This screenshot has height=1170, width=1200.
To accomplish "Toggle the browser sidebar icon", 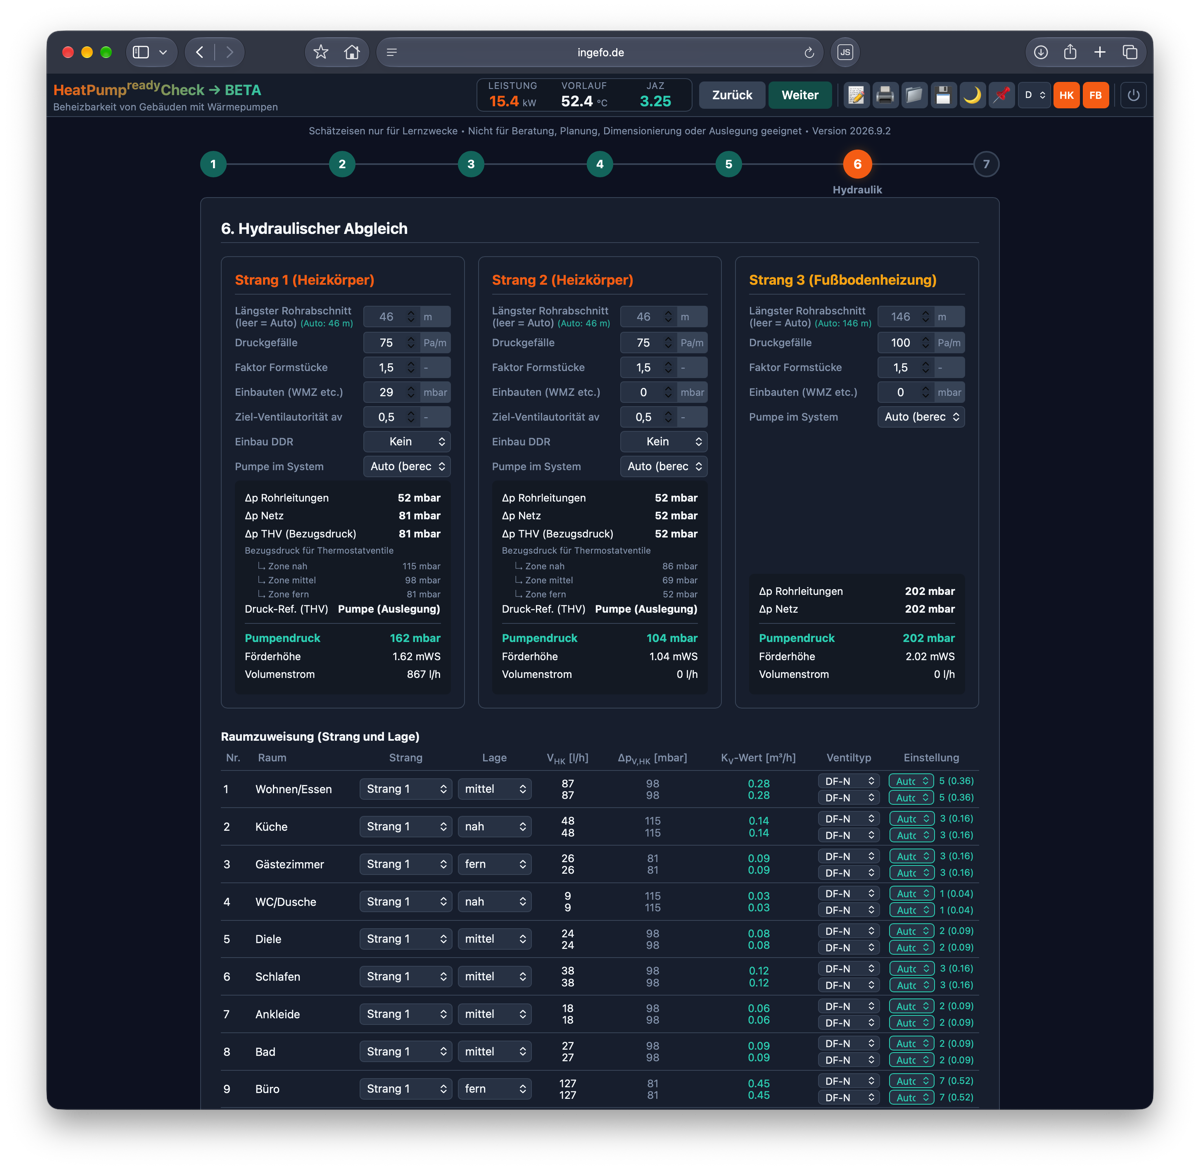I will [x=141, y=52].
